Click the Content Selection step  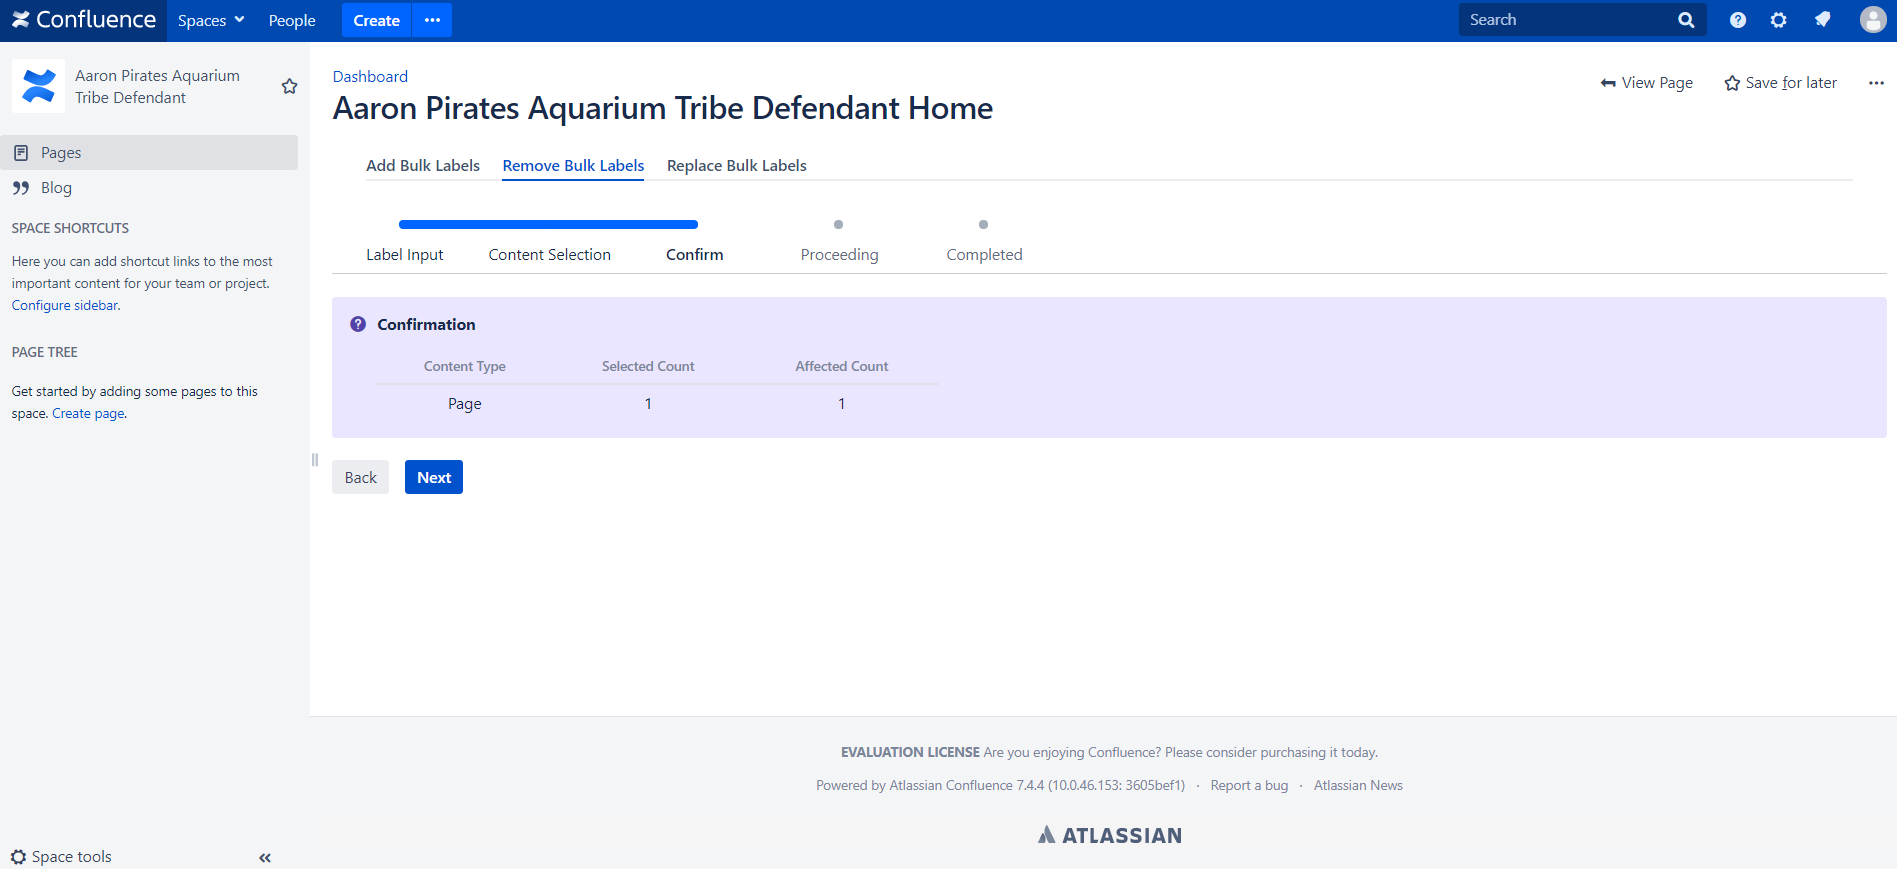tap(550, 255)
